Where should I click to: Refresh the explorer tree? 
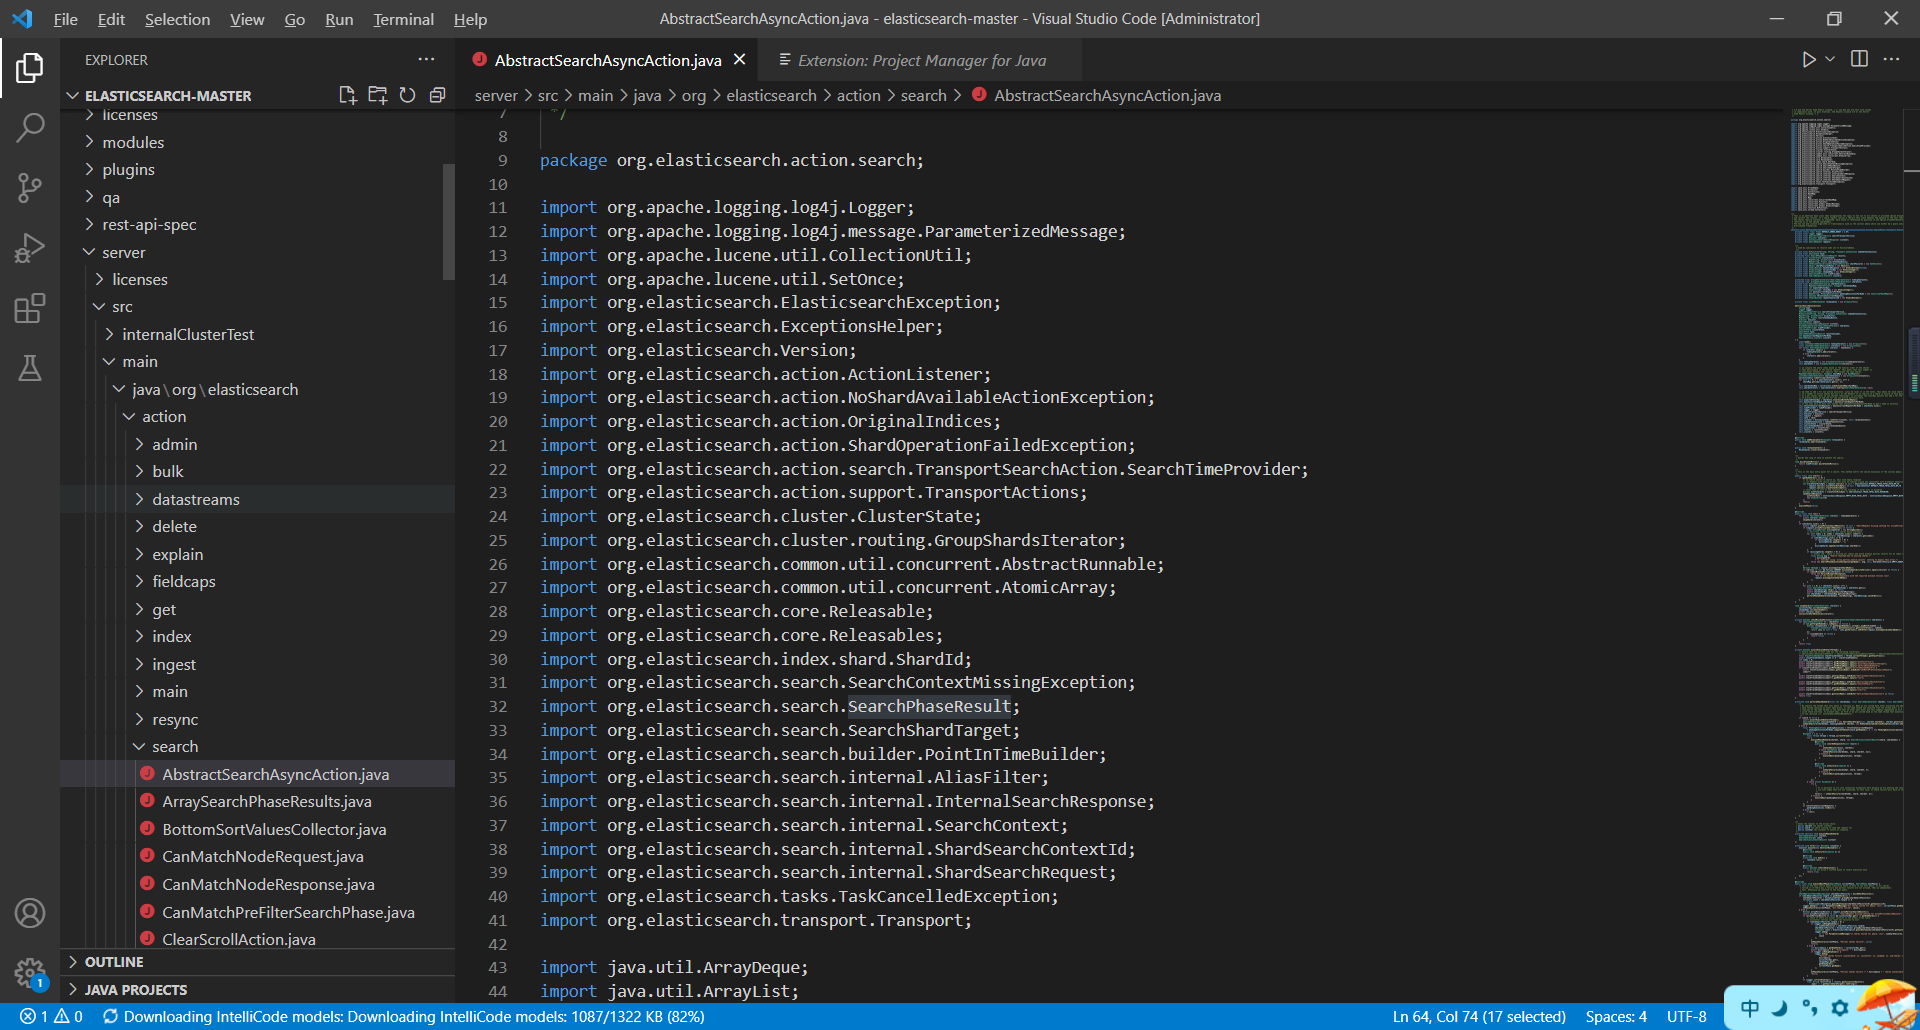(407, 95)
